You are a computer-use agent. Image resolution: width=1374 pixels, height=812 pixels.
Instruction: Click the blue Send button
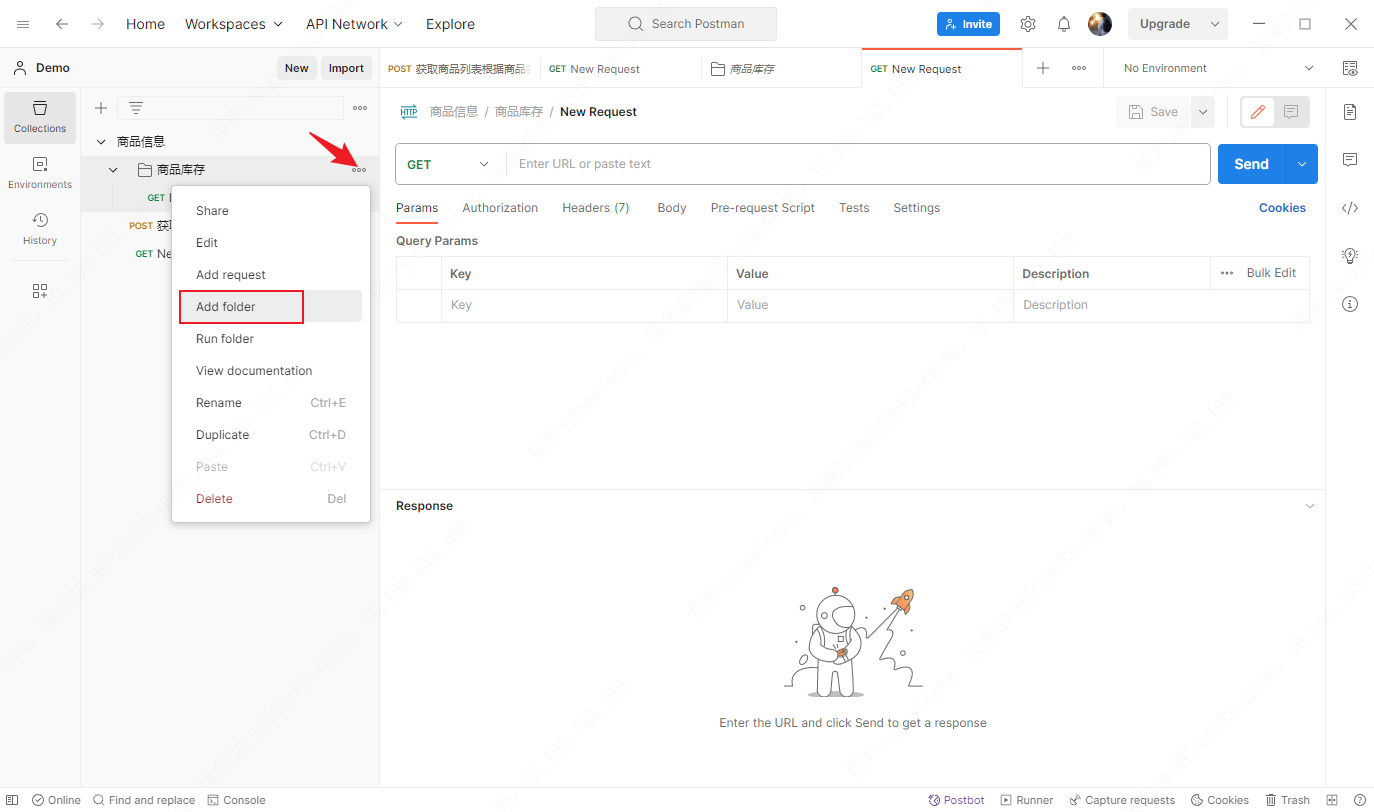[x=1251, y=164]
